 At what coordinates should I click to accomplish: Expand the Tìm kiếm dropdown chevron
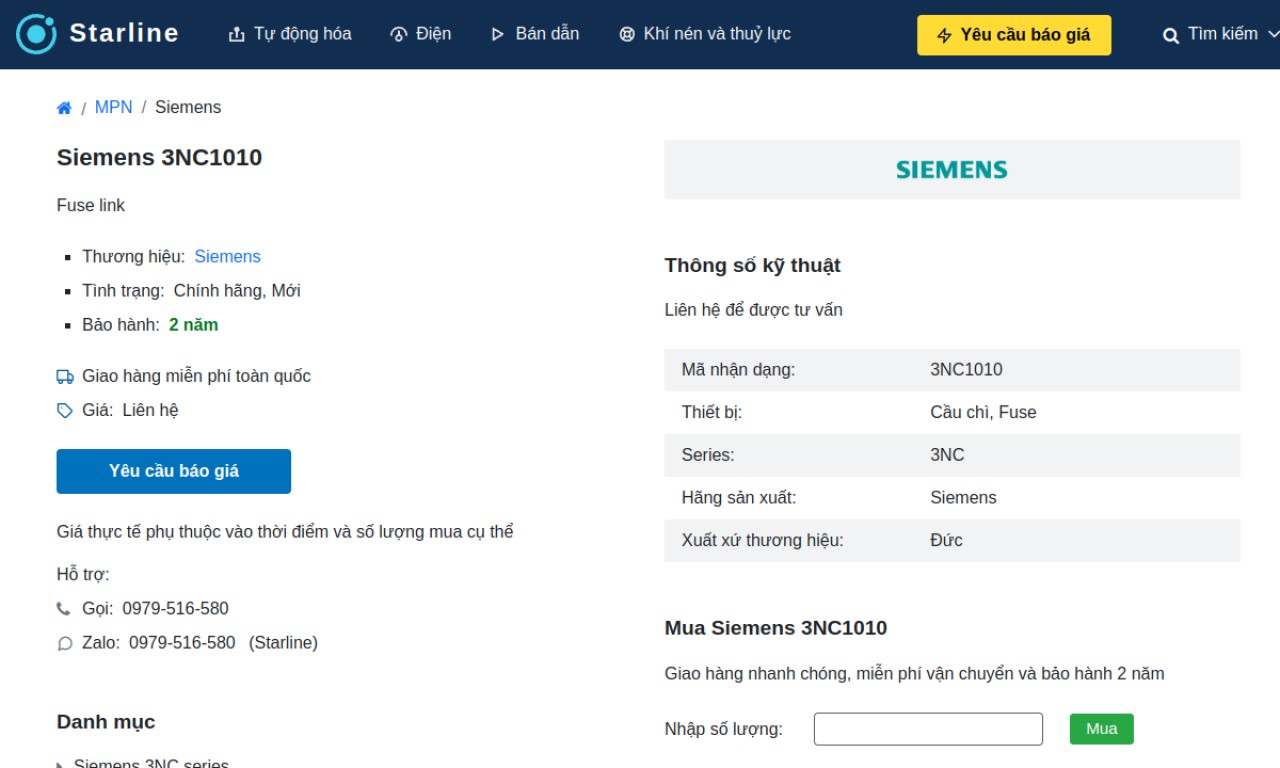[1273, 34]
